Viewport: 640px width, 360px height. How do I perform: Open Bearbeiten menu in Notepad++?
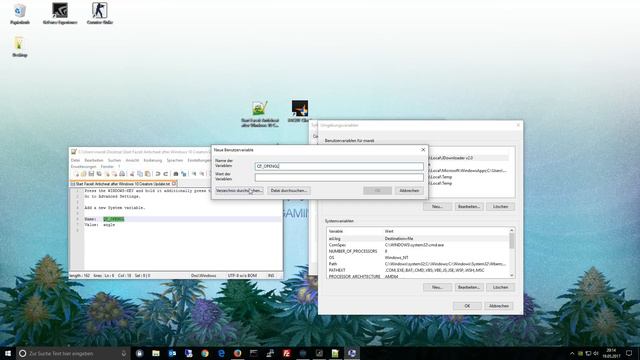(x=94, y=160)
